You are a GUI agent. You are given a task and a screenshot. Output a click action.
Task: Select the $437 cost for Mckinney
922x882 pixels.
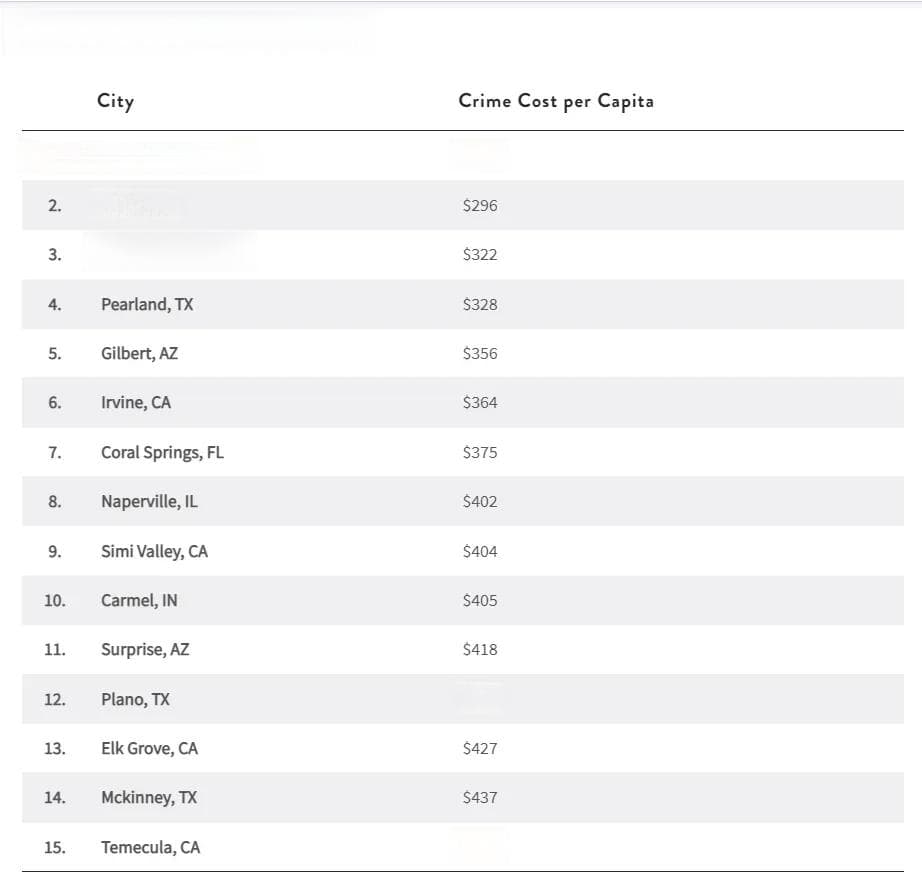click(480, 798)
